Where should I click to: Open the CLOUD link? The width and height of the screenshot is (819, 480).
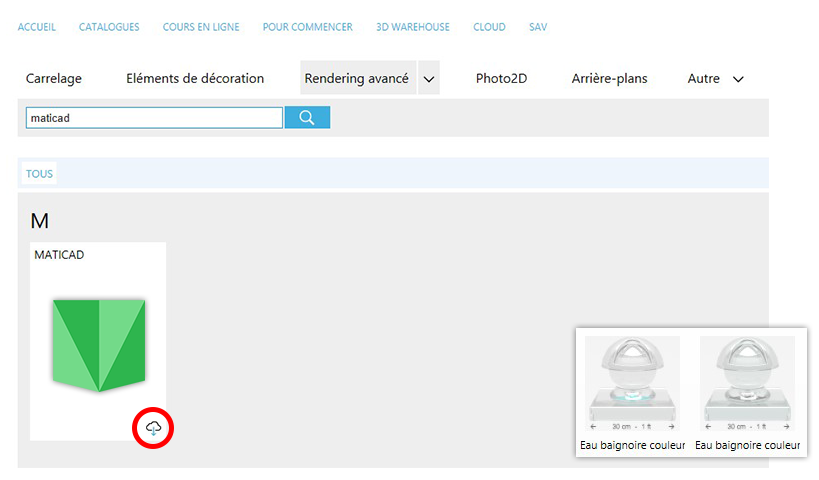489,27
